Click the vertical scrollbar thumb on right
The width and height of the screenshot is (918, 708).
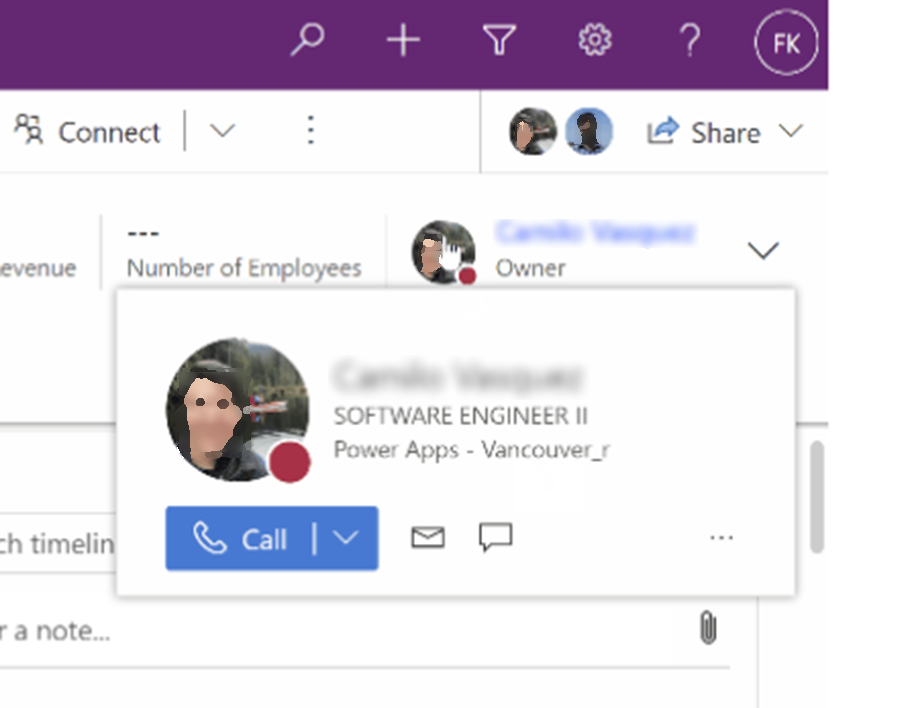(x=817, y=497)
